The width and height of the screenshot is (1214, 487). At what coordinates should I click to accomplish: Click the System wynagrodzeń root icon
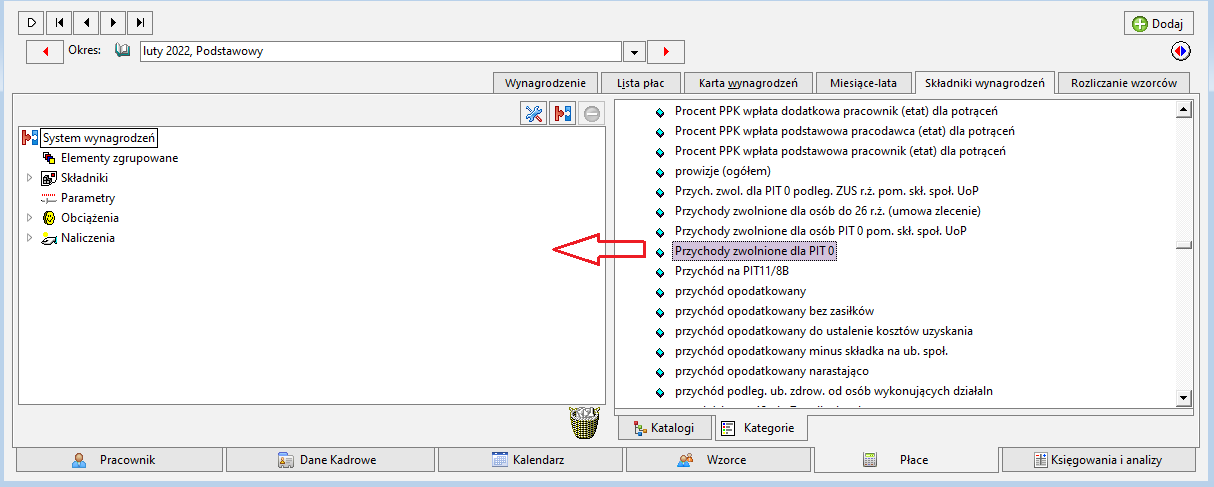(x=29, y=138)
